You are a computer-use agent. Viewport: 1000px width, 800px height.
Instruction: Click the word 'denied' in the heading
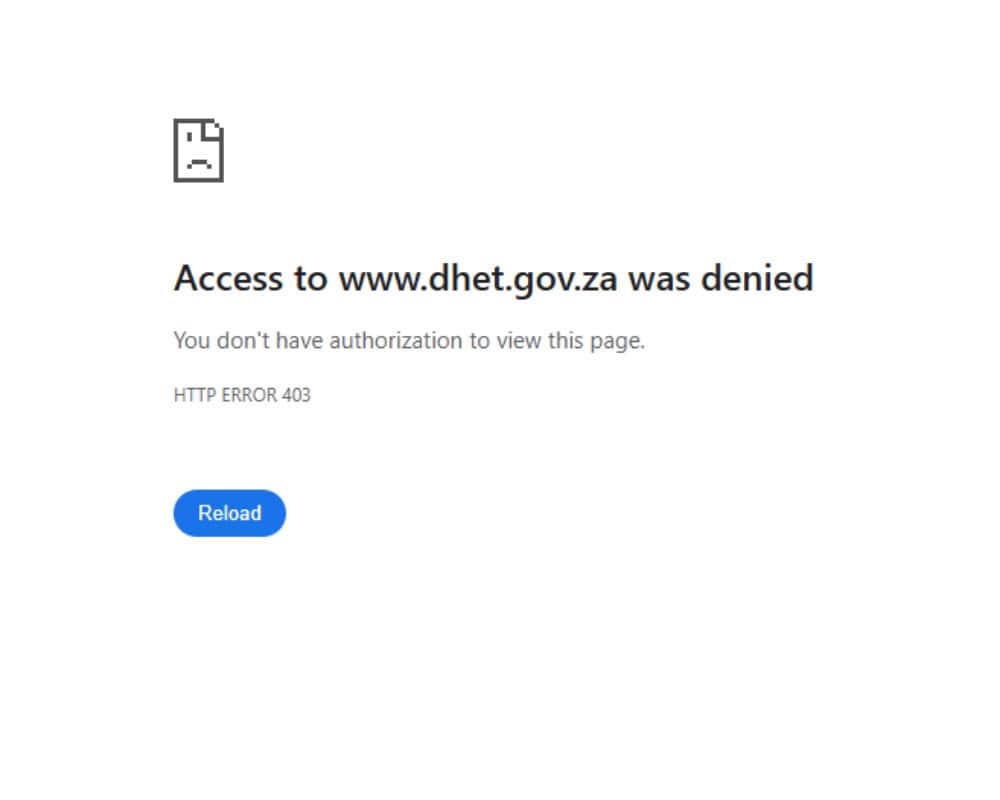coord(757,278)
